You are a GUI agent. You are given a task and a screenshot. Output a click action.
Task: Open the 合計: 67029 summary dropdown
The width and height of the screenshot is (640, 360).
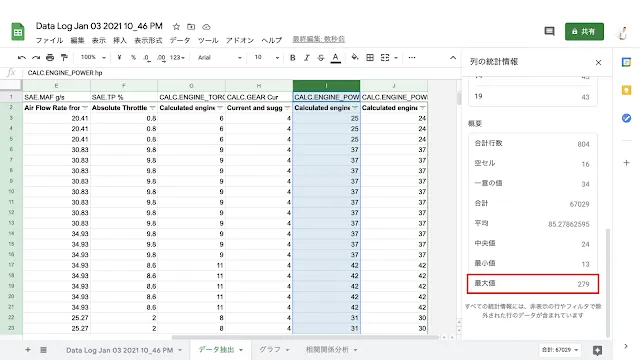pyautogui.click(x=560, y=350)
